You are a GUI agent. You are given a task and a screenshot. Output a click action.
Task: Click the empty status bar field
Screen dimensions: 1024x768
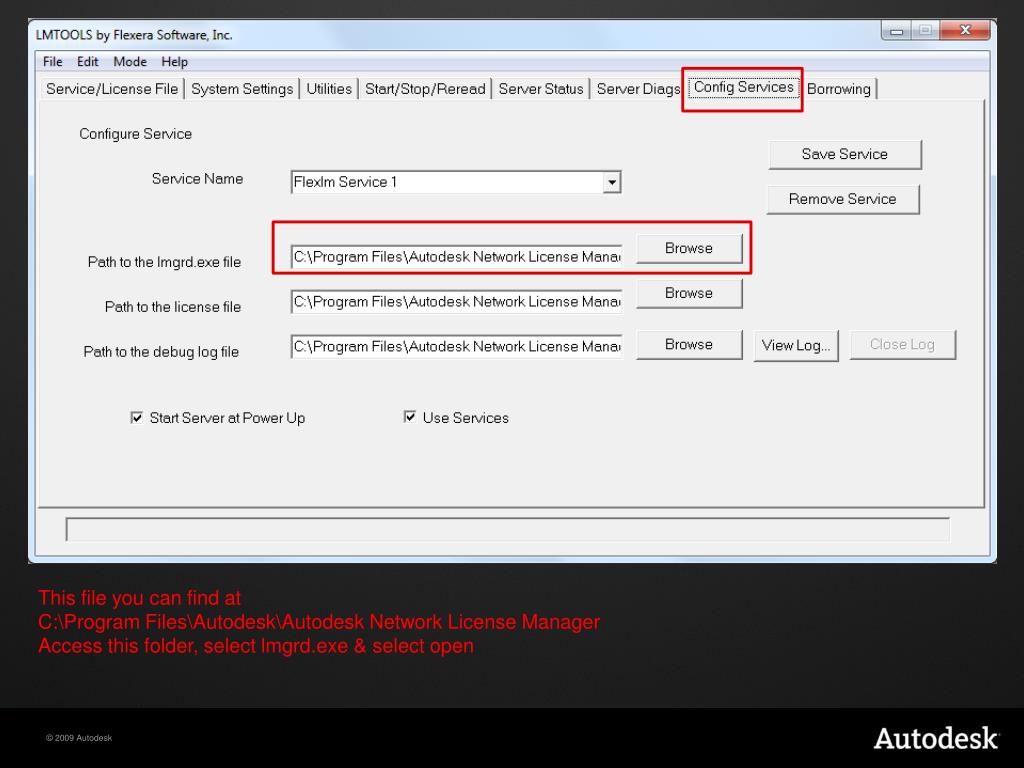(507, 529)
